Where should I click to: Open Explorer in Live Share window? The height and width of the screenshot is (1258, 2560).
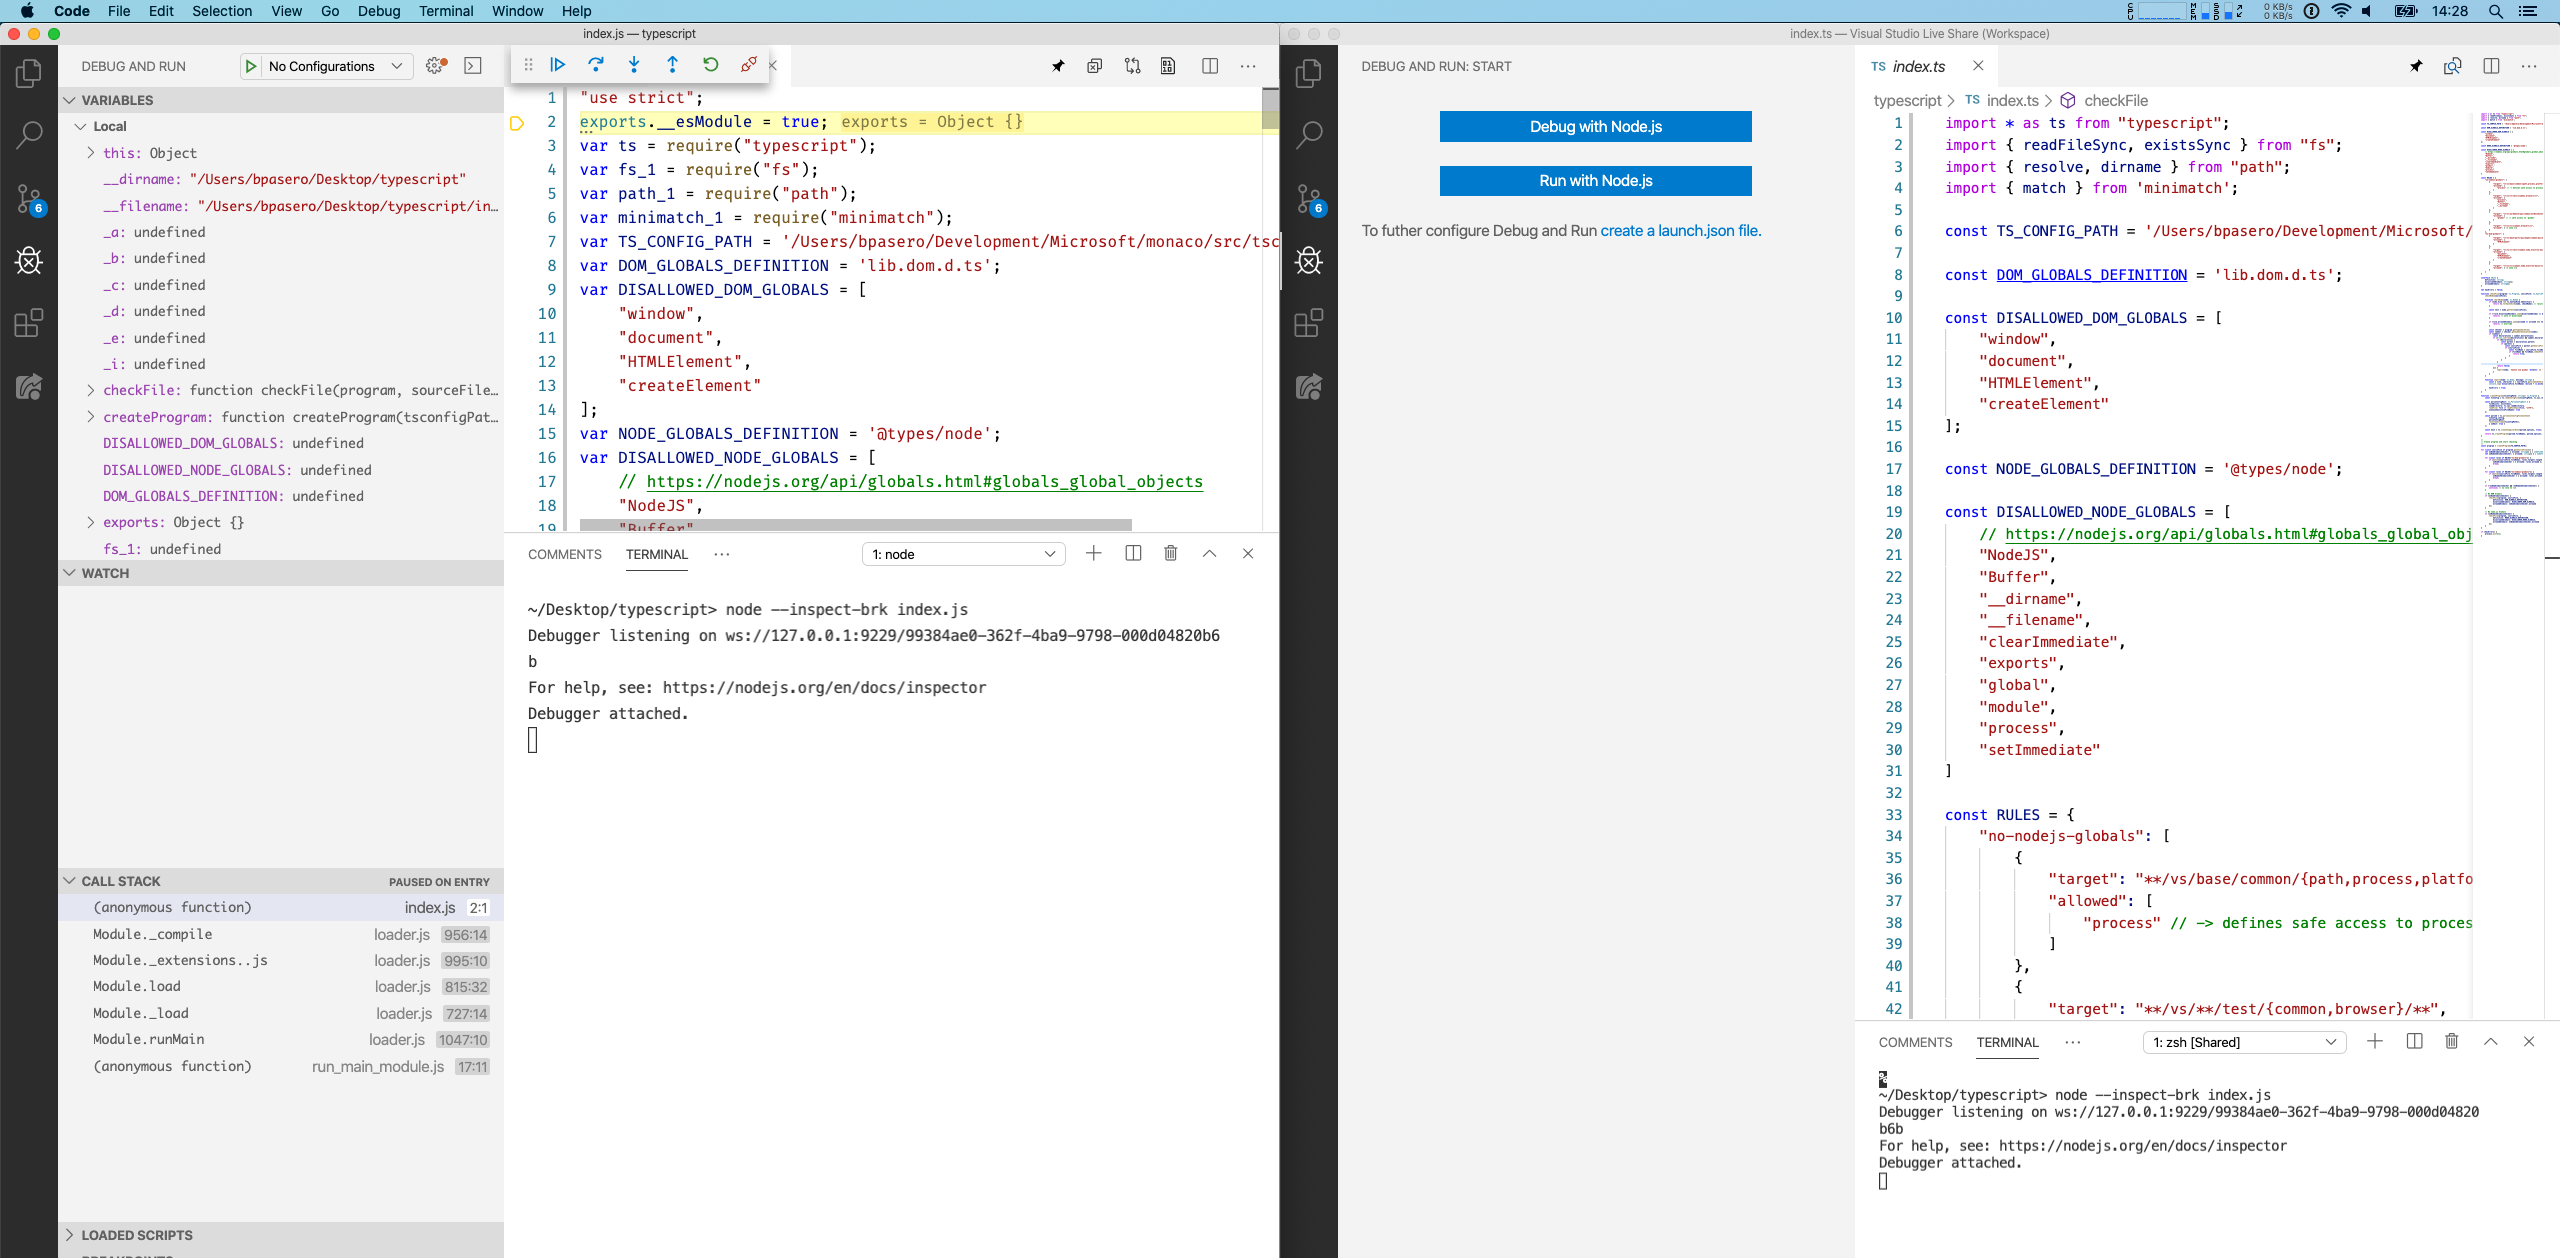coord(1309,73)
